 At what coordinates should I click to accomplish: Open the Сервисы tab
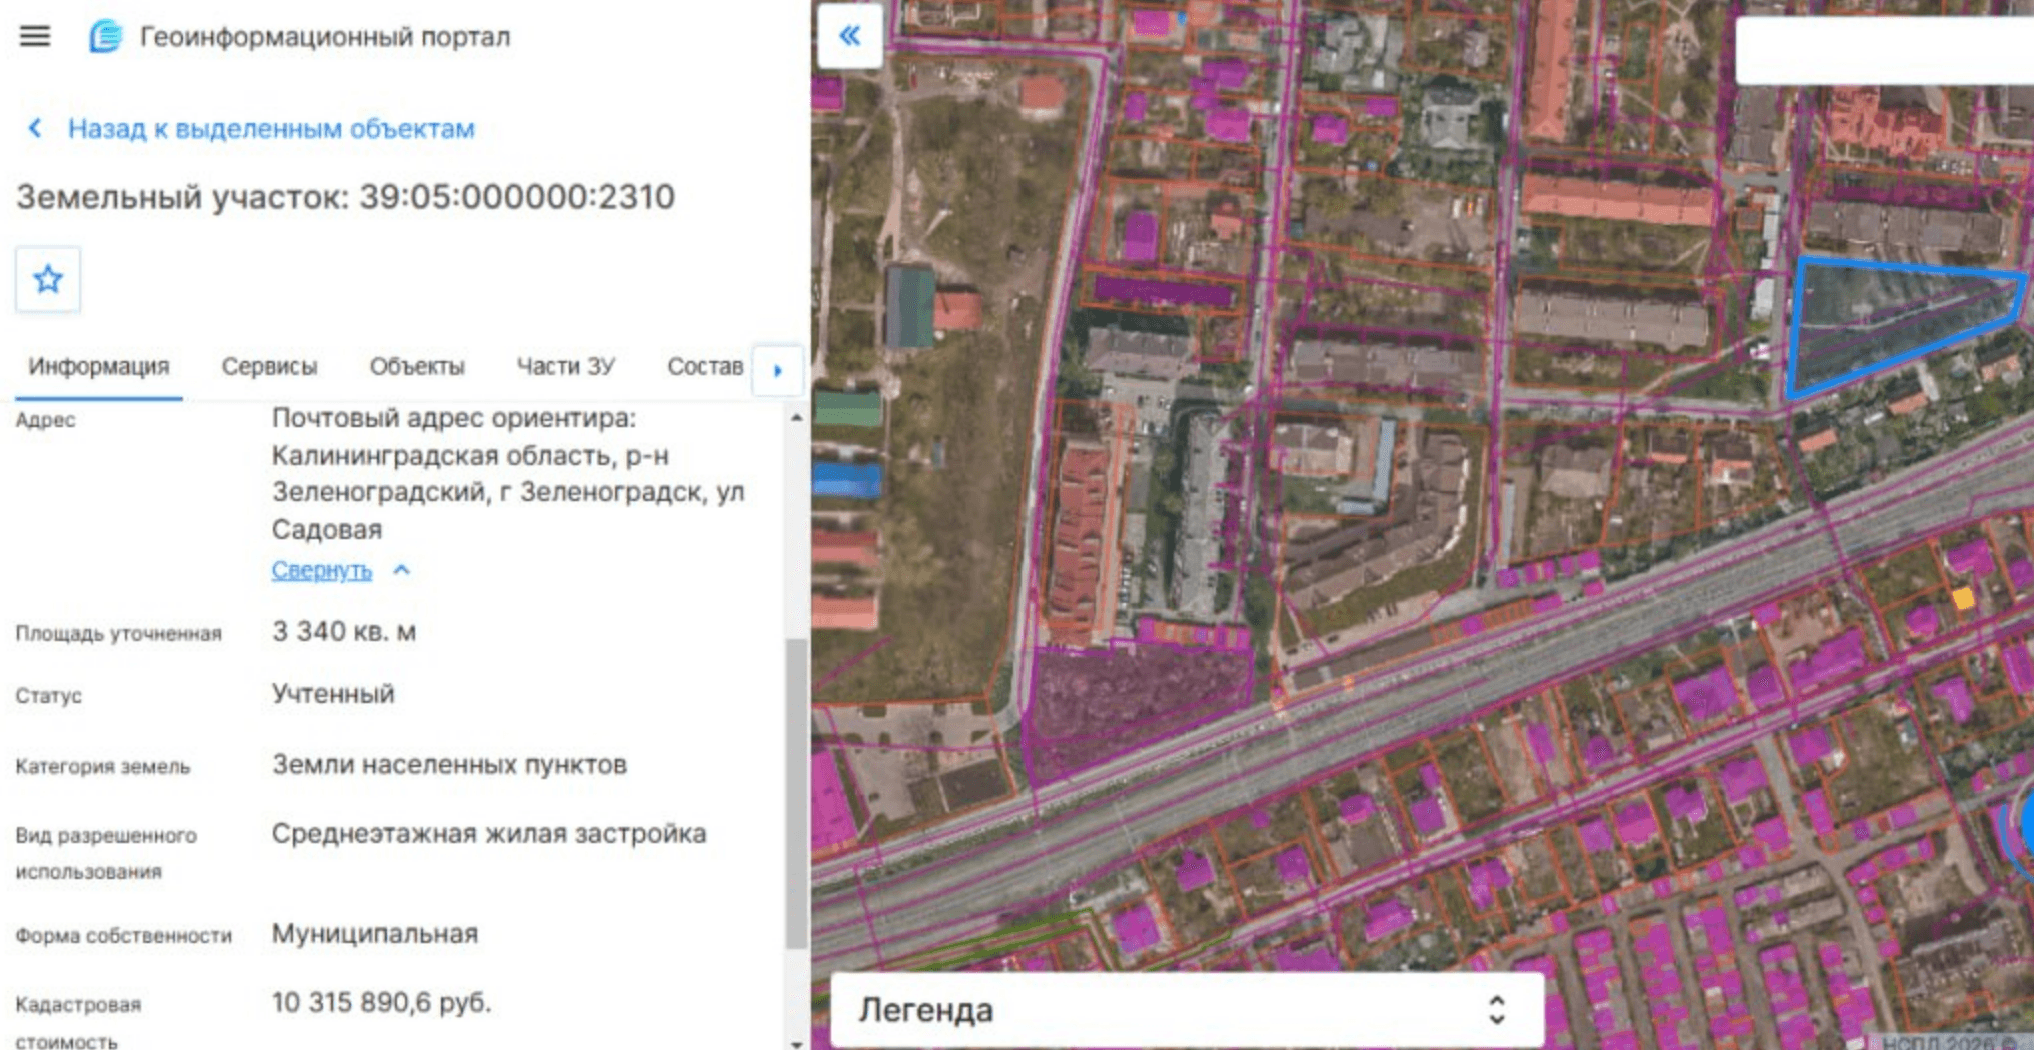coord(269,366)
